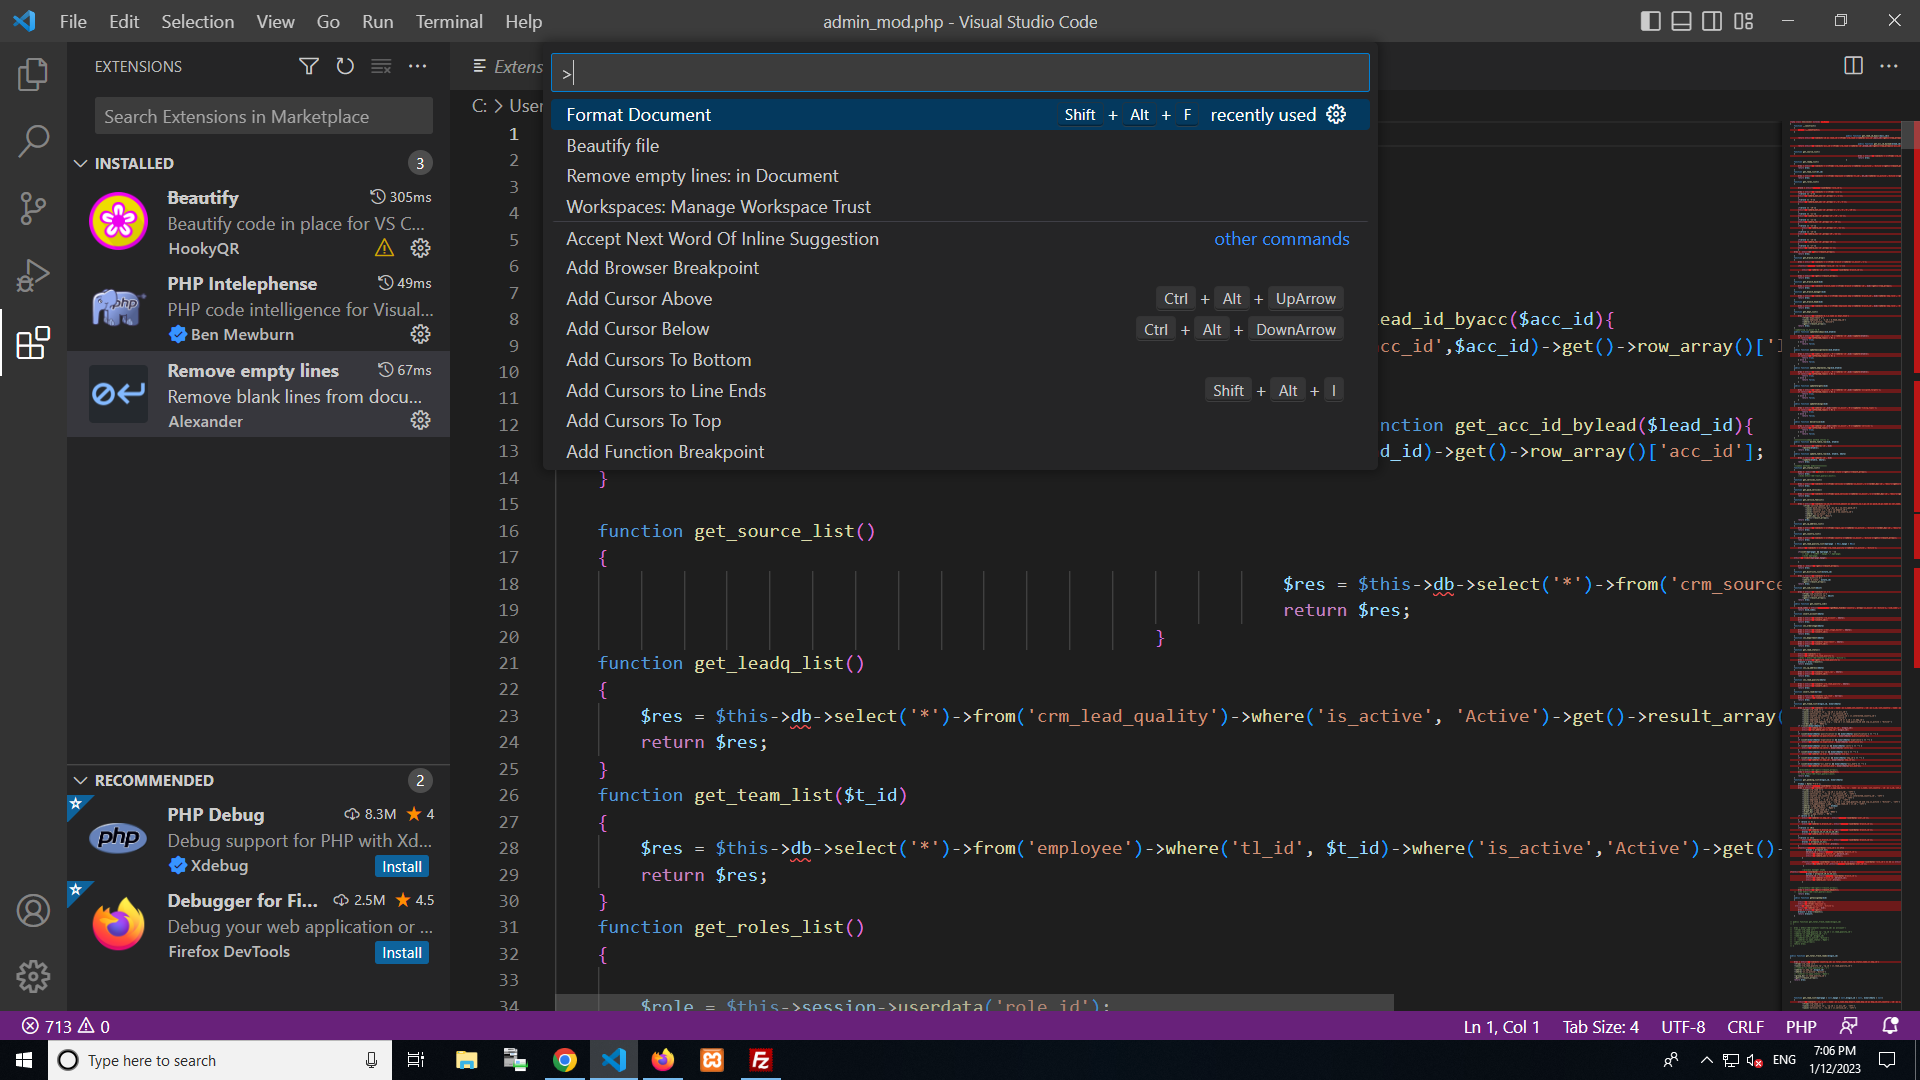Open the extensions filter options
The image size is (1920, 1080).
pyautogui.click(x=309, y=66)
